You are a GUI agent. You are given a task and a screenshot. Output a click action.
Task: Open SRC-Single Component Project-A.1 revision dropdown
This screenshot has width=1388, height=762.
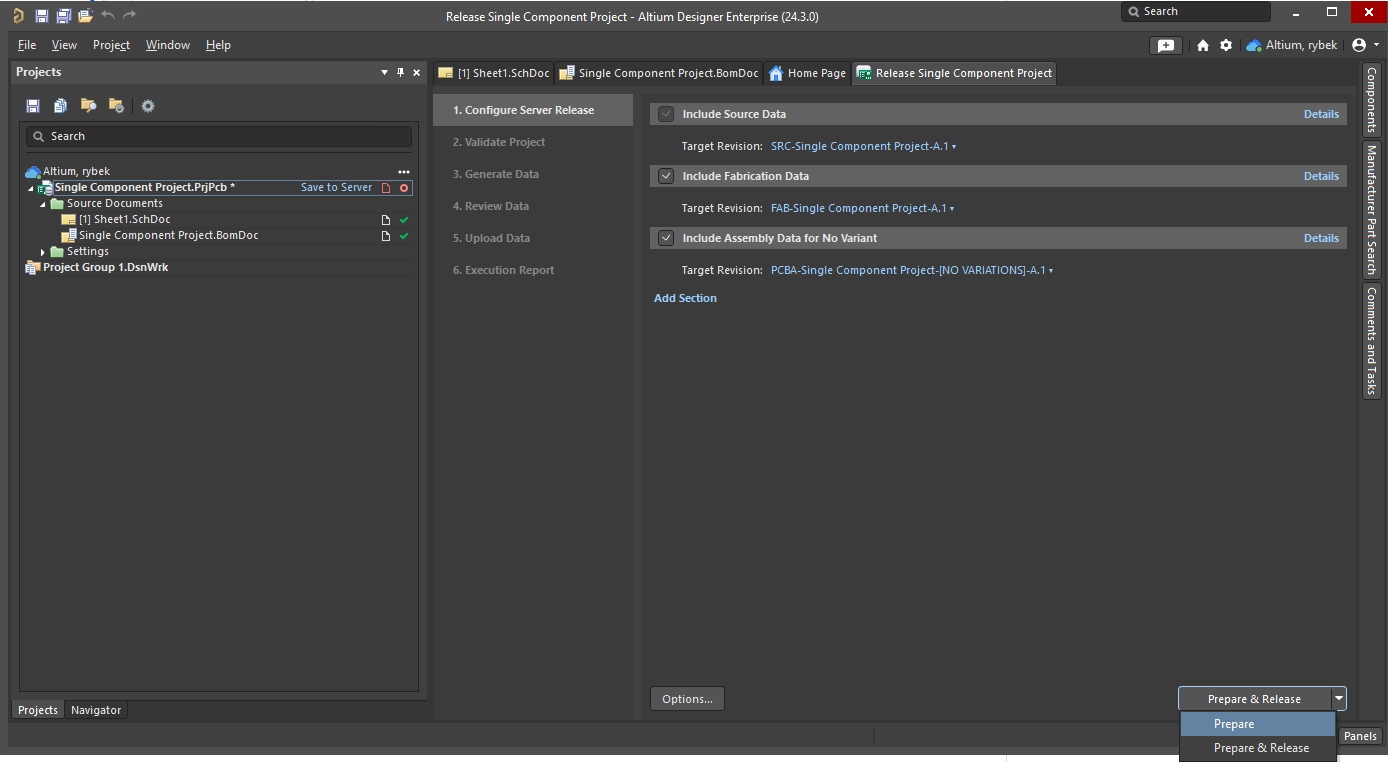pos(864,146)
